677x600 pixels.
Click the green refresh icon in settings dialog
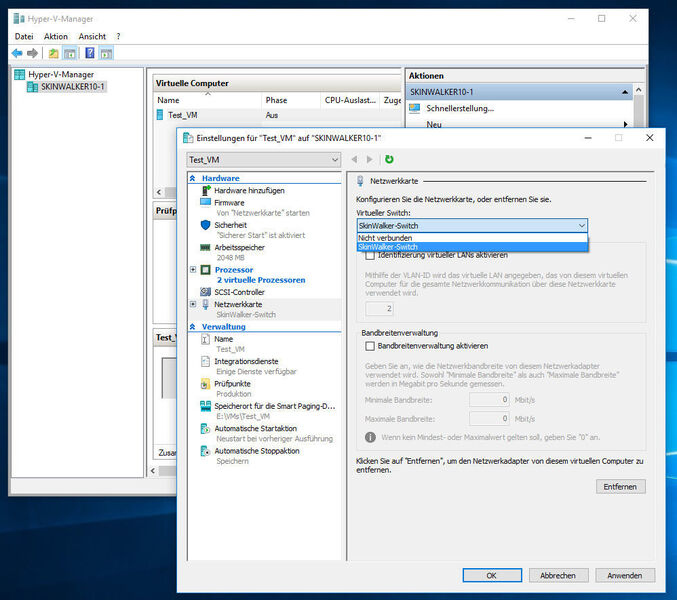[389, 159]
